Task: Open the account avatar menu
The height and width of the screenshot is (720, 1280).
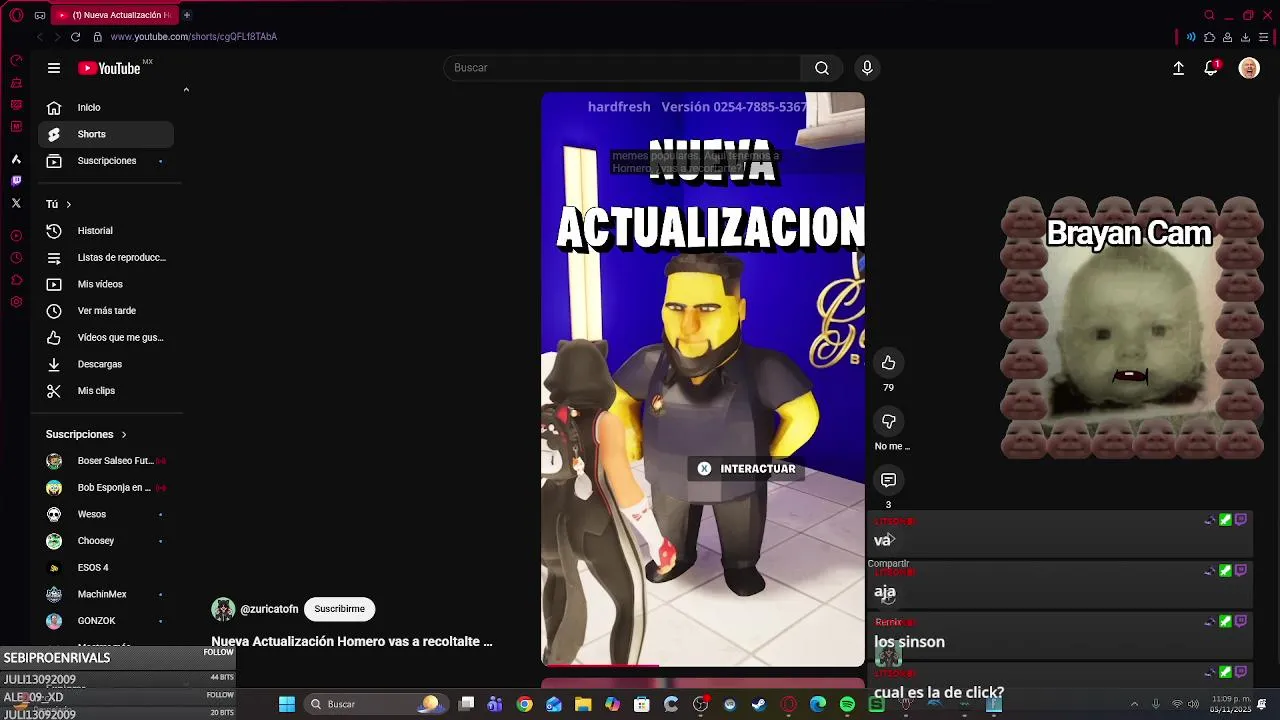Action: pos(1249,68)
